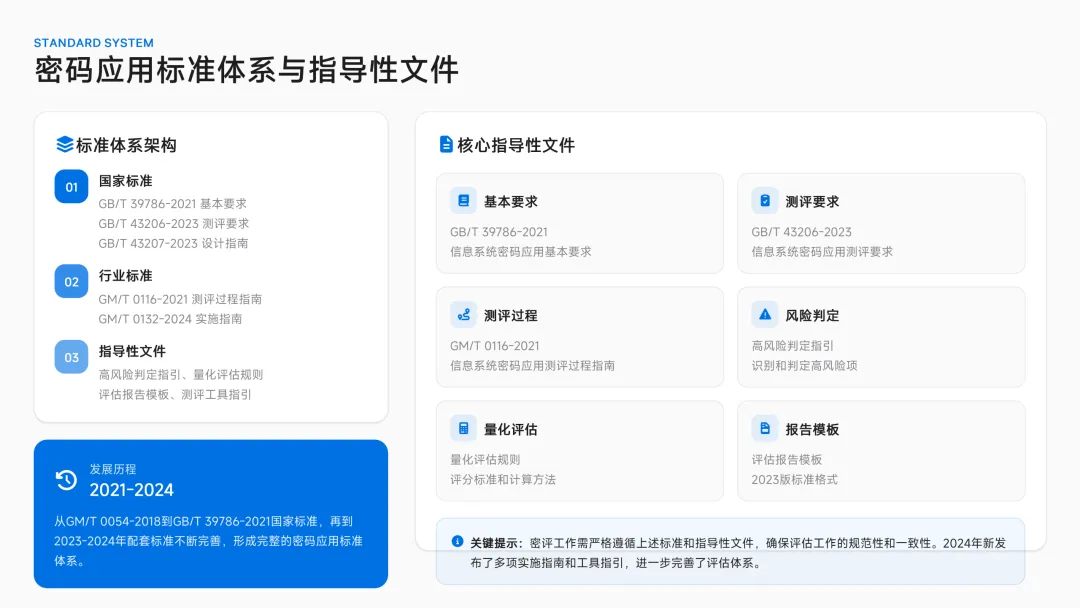1080x608 pixels.
Task: Click the 国家标准 heading
Action: (x=125, y=181)
